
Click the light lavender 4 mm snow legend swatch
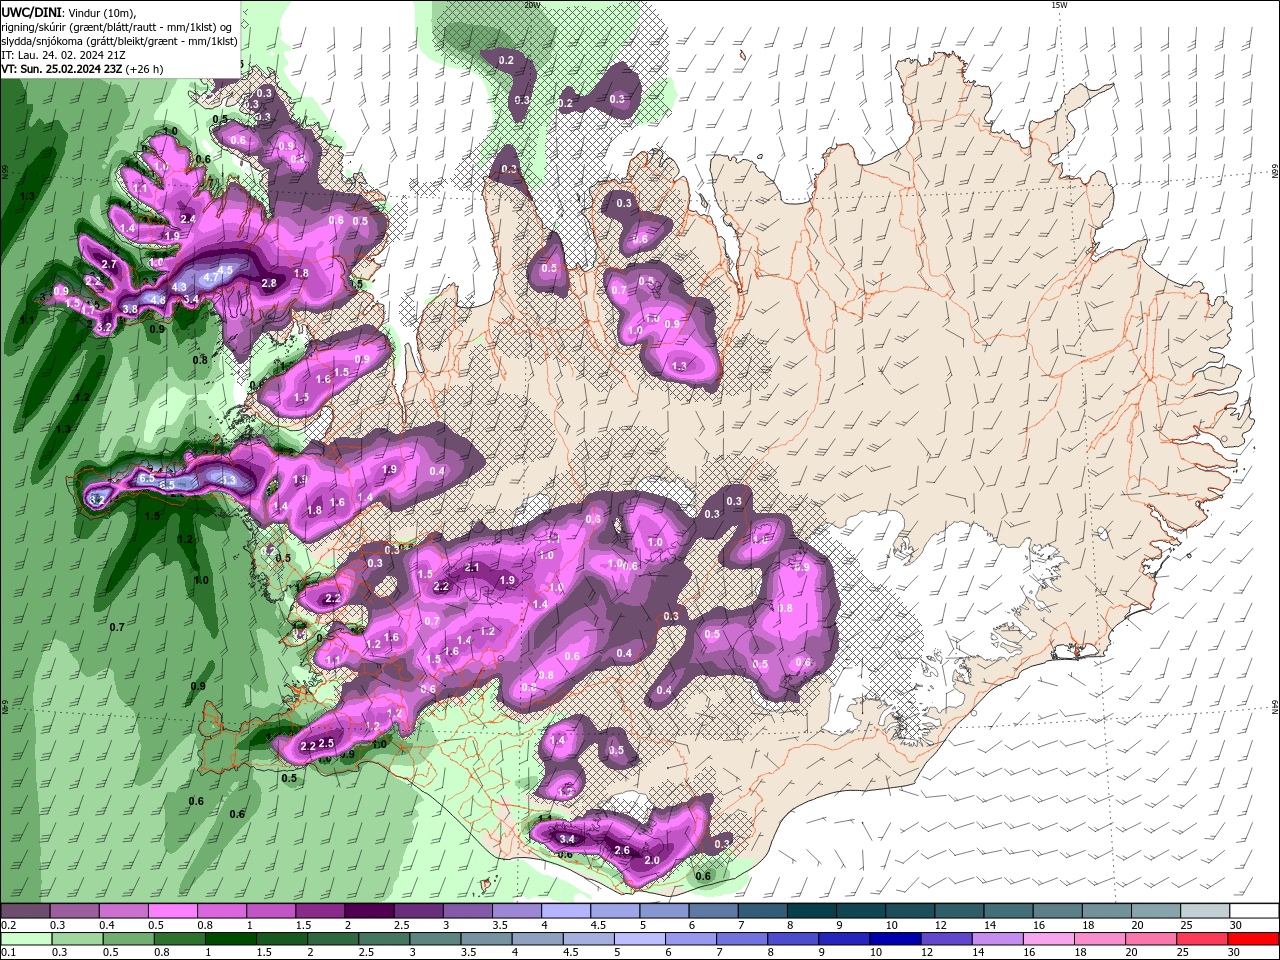coord(565,911)
